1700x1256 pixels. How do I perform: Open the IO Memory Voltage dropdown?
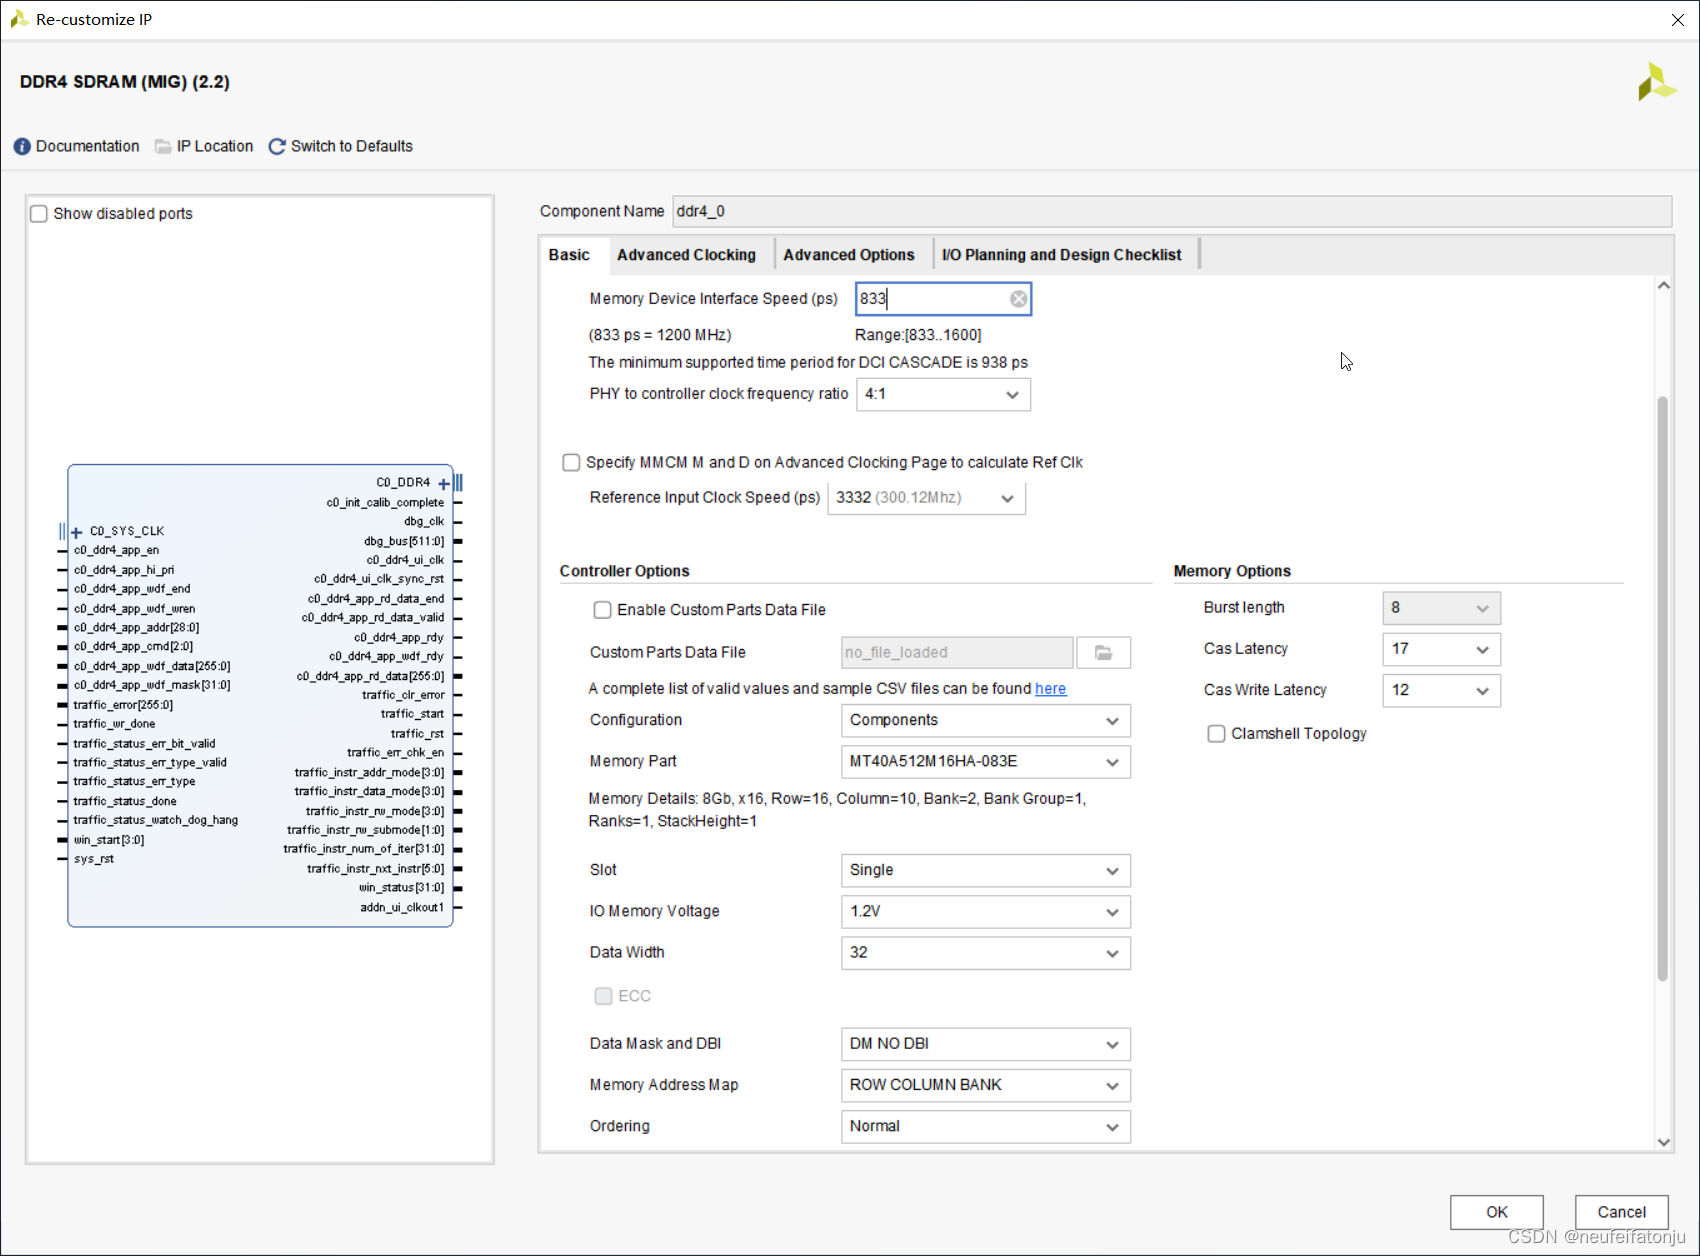[985, 912]
